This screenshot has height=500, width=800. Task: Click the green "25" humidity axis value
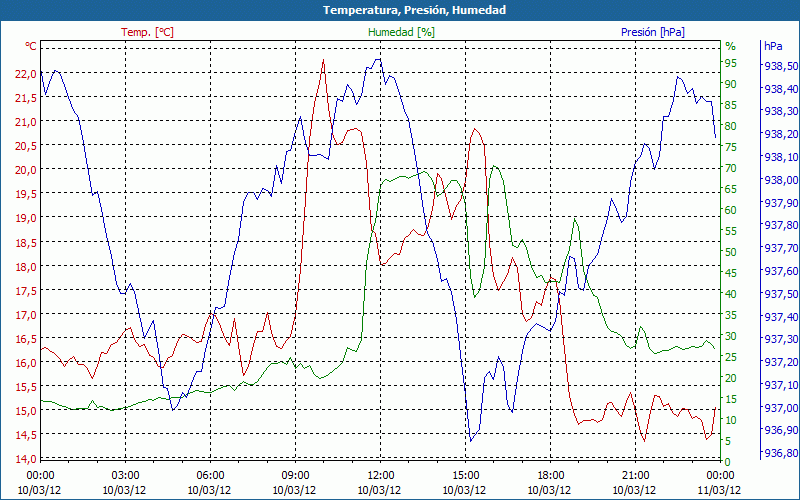731,357
